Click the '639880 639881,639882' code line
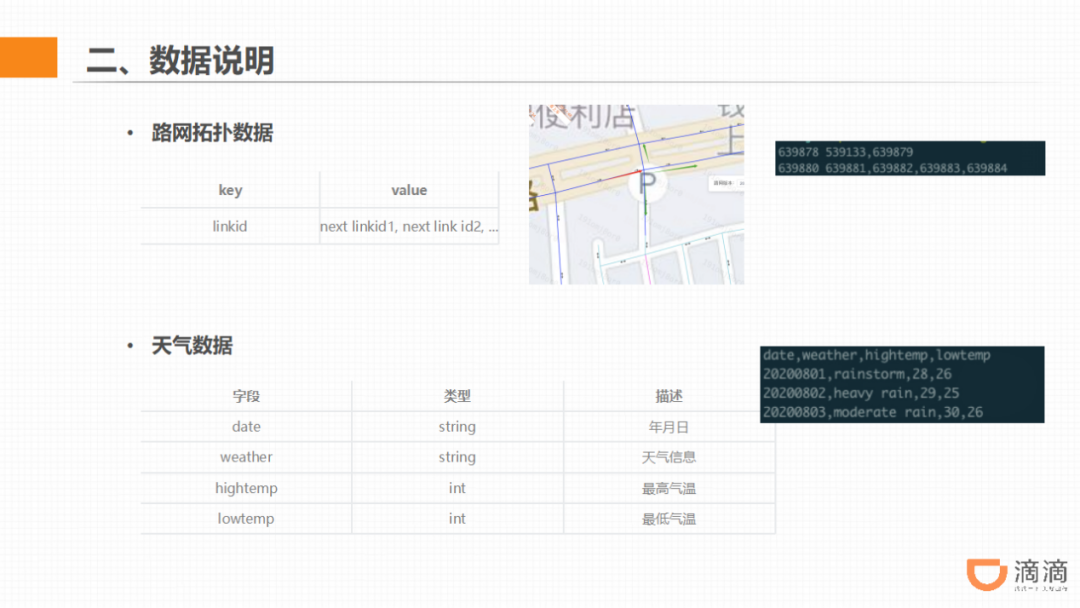This screenshot has width=1080, height=608. pyautogui.click(x=892, y=168)
